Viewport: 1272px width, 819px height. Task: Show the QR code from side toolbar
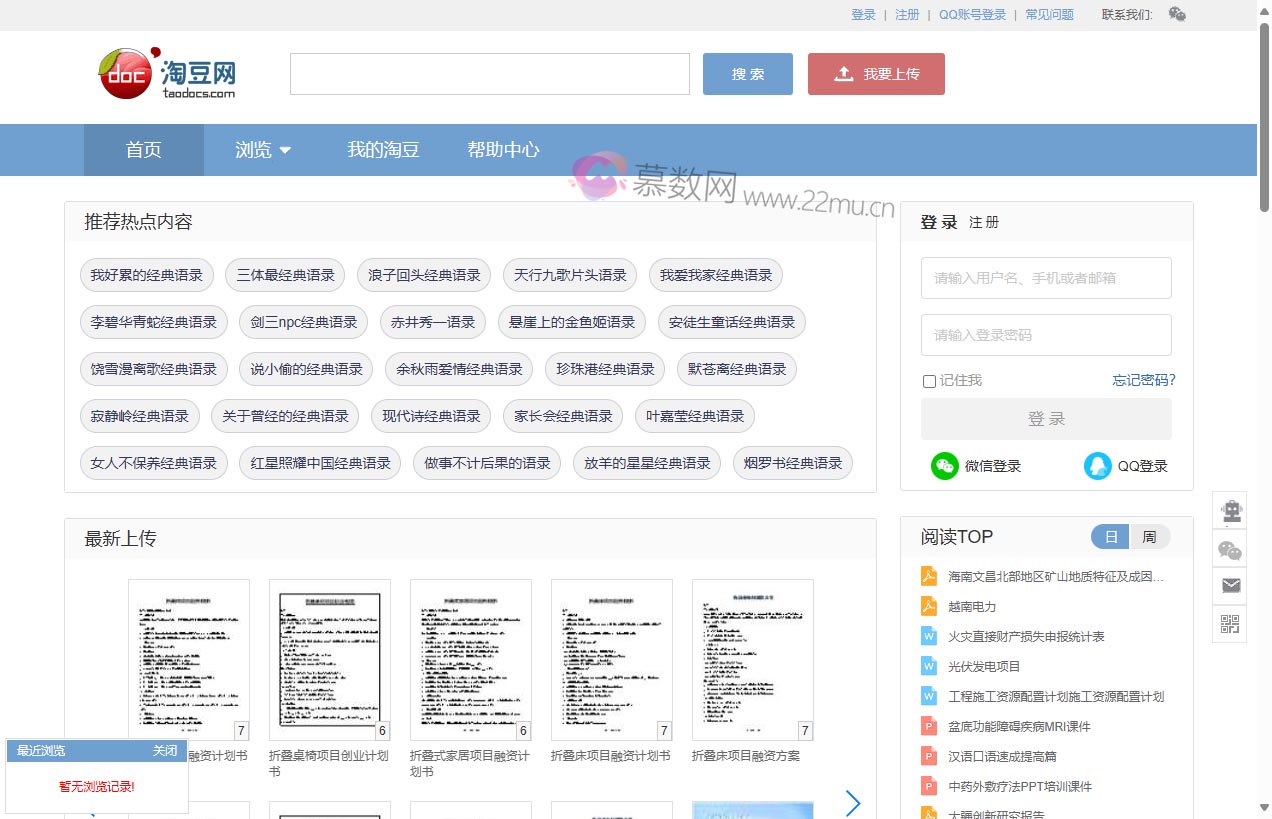[x=1231, y=625]
